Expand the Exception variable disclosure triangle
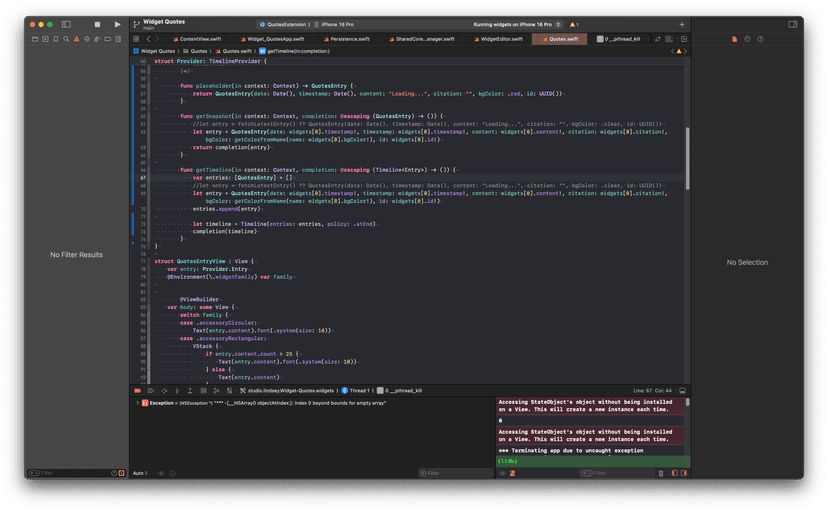 tap(137, 402)
